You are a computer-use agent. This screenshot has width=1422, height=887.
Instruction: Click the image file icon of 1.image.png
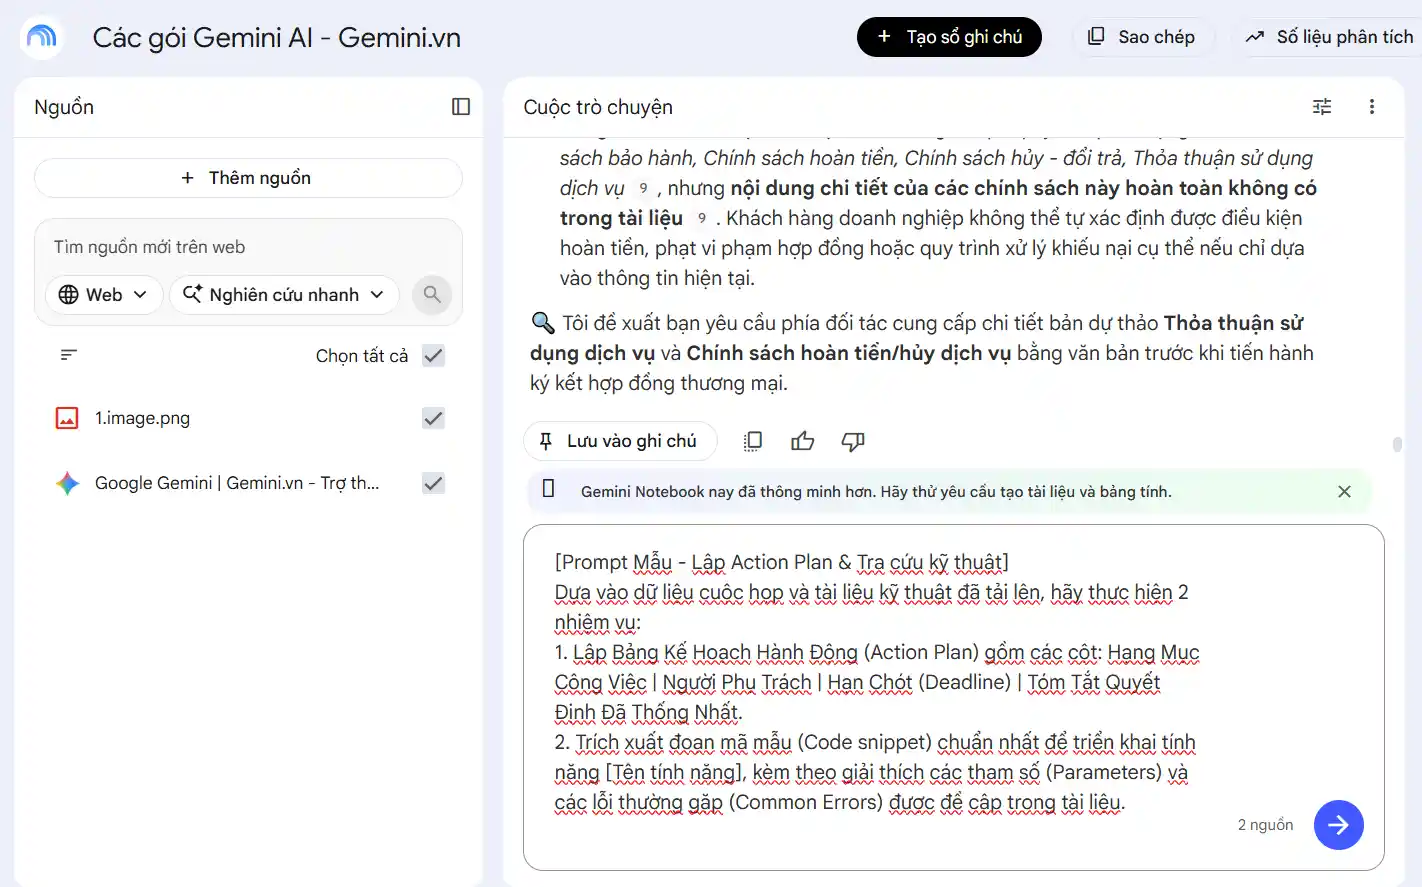click(x=67, y=418)
